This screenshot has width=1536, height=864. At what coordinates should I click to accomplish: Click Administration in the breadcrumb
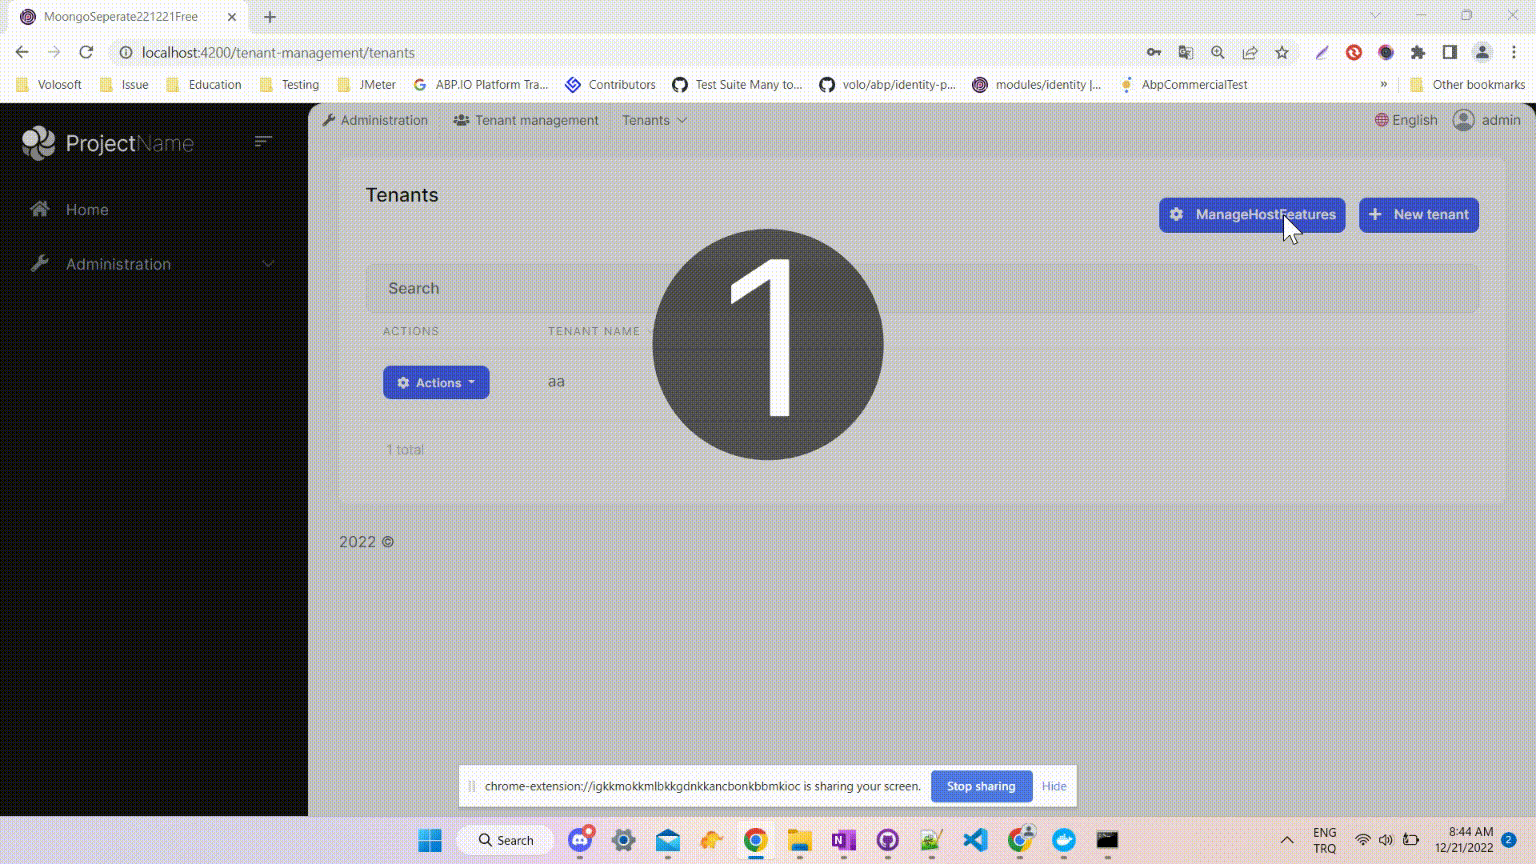(x=375, y=120)
